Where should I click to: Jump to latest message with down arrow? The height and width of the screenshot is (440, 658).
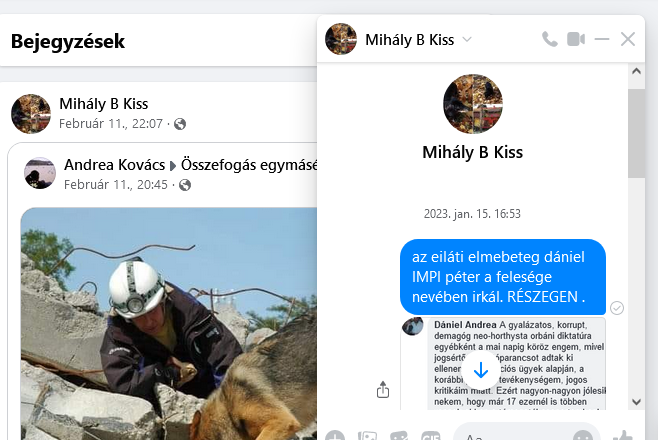(x=480, y=370)
